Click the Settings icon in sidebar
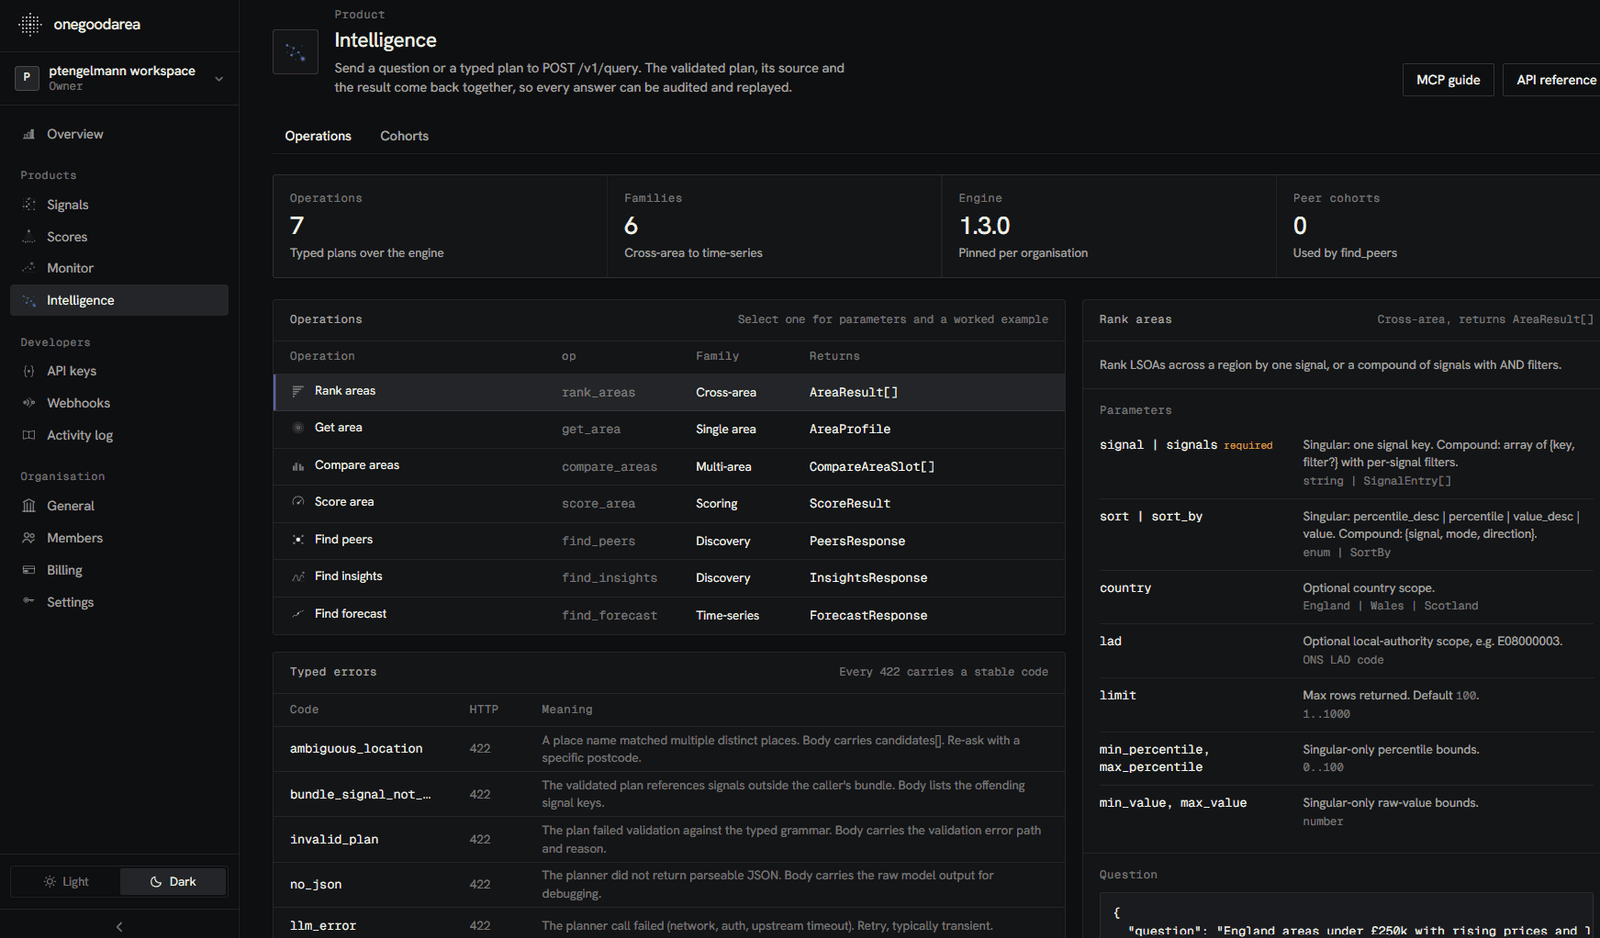The image size is (1600, 938). pos(29,602)
